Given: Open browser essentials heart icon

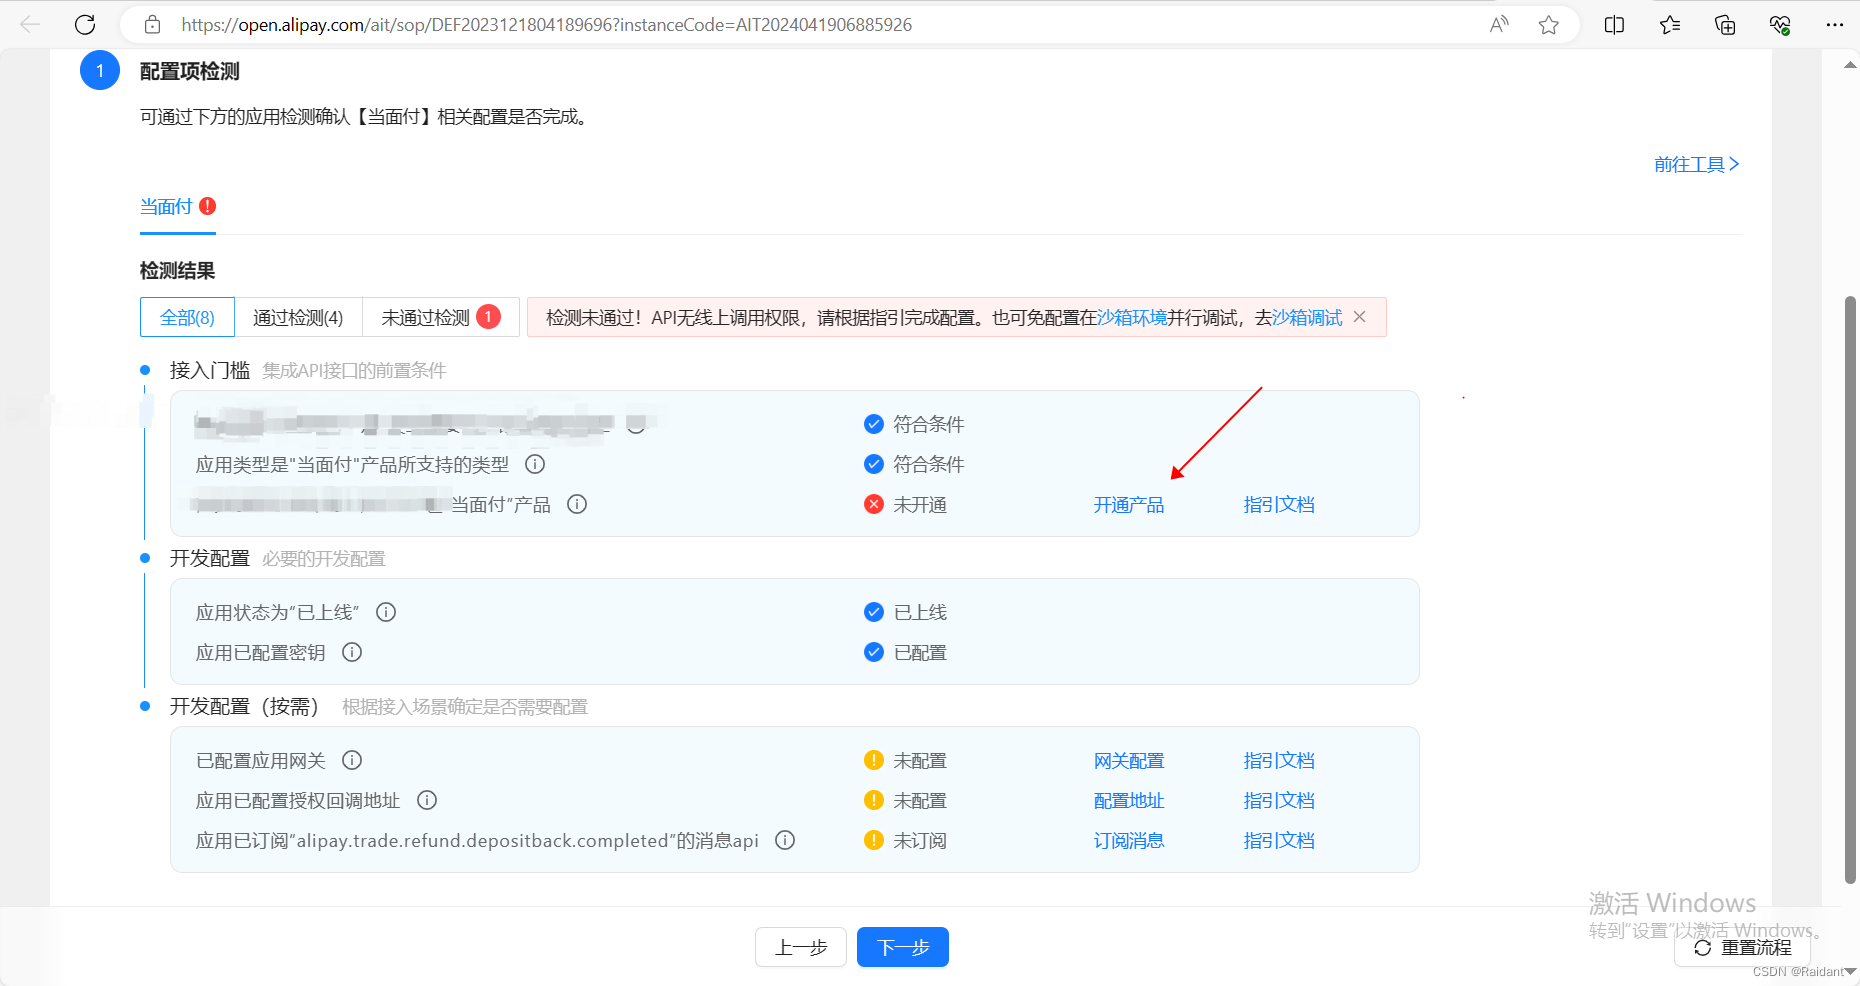Looking at the screenshot, I should point(1780,25).
